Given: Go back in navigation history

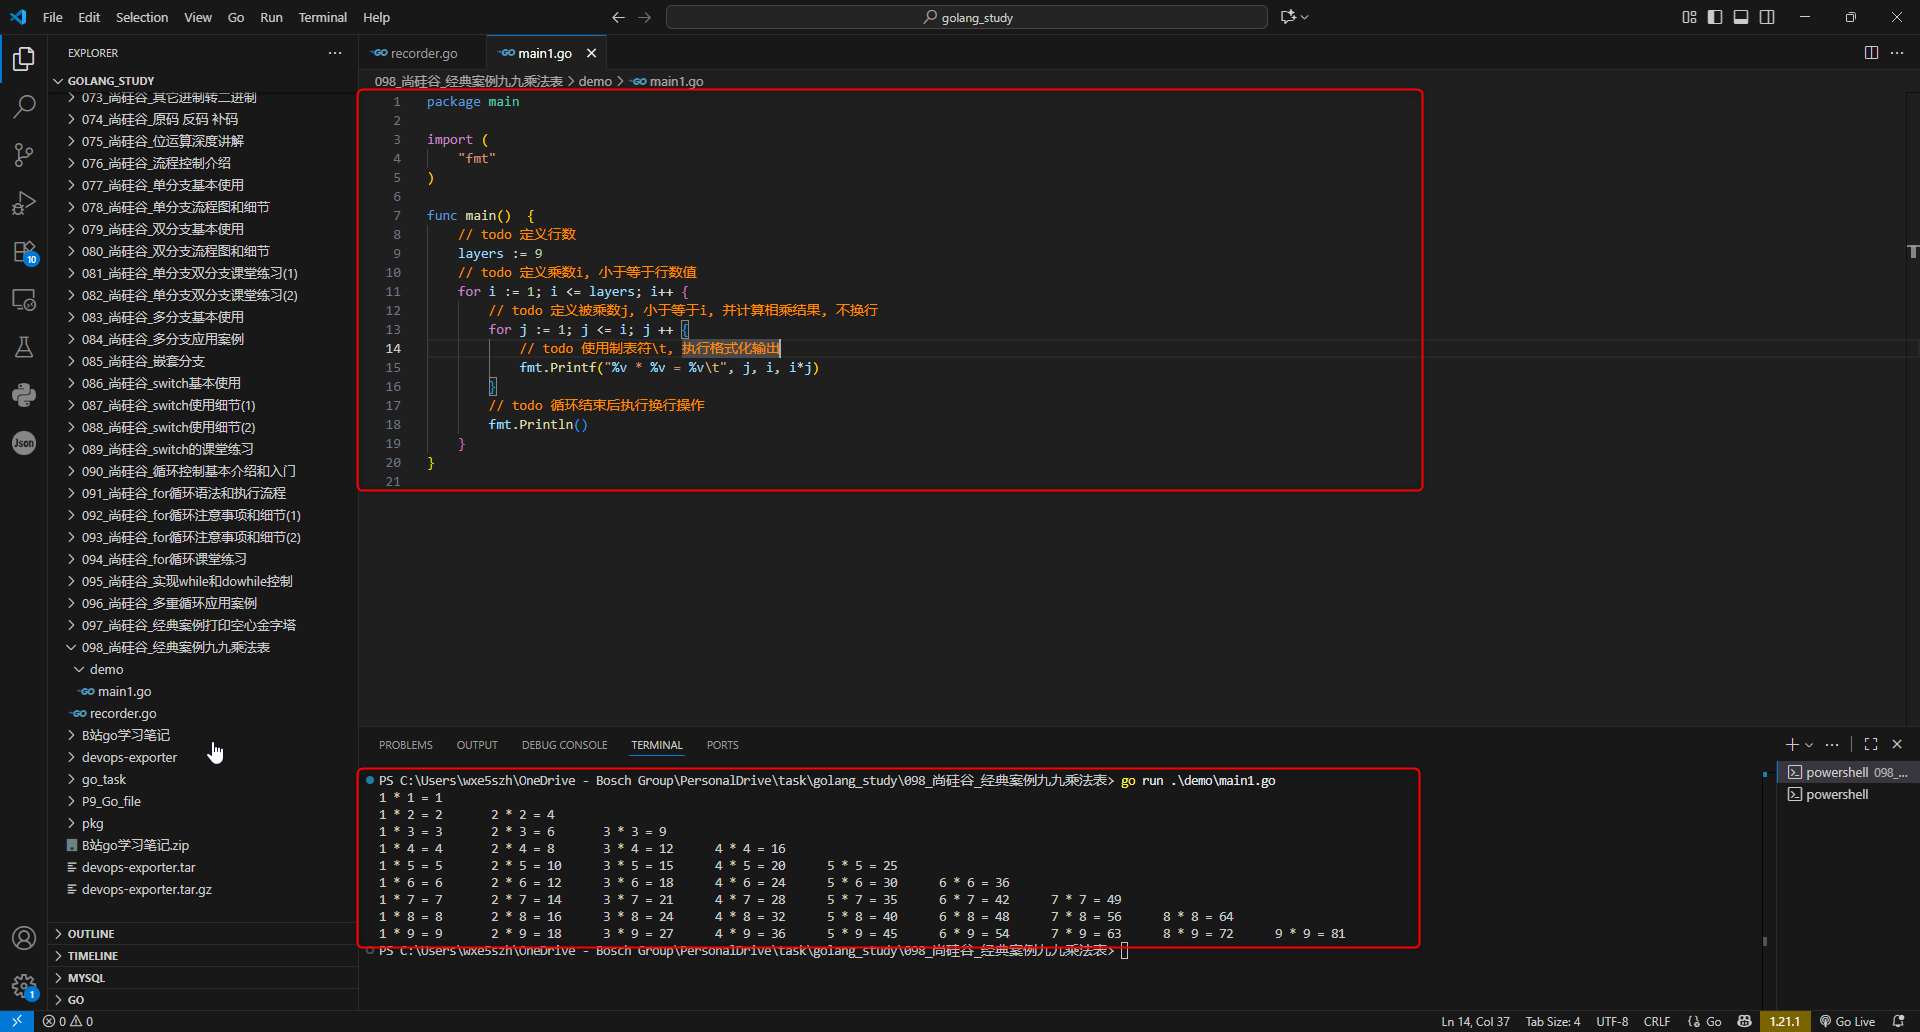Looking at the screenshot, I should (x=618, y=17).
